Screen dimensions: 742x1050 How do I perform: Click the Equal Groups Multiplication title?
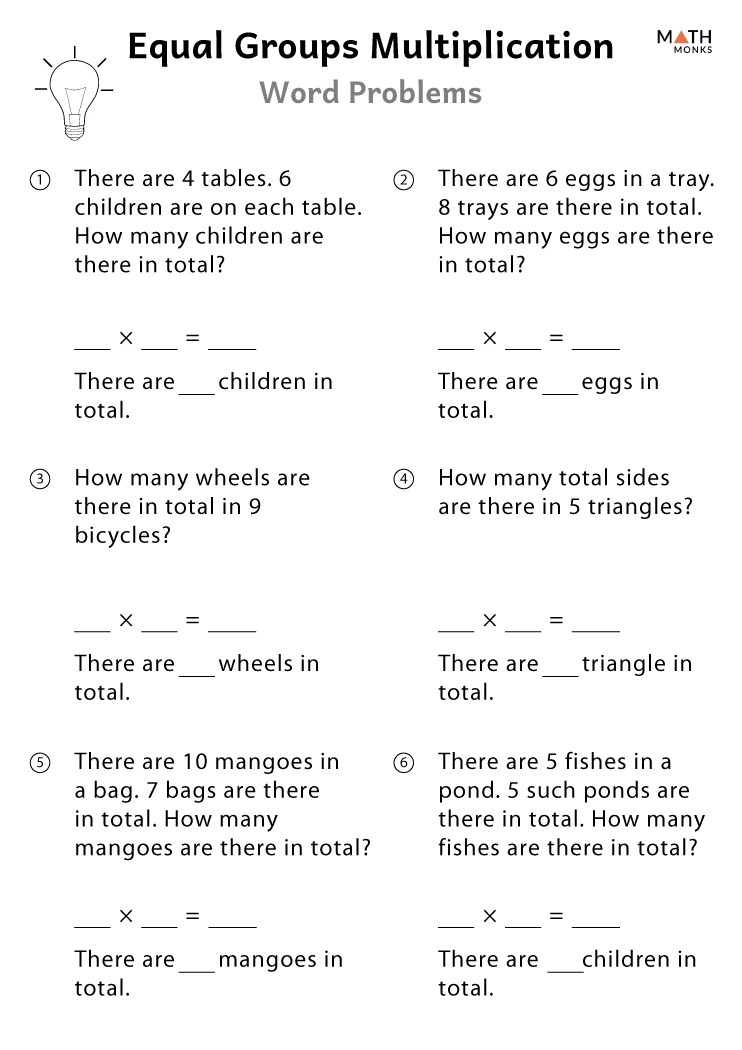pos(371,46)
